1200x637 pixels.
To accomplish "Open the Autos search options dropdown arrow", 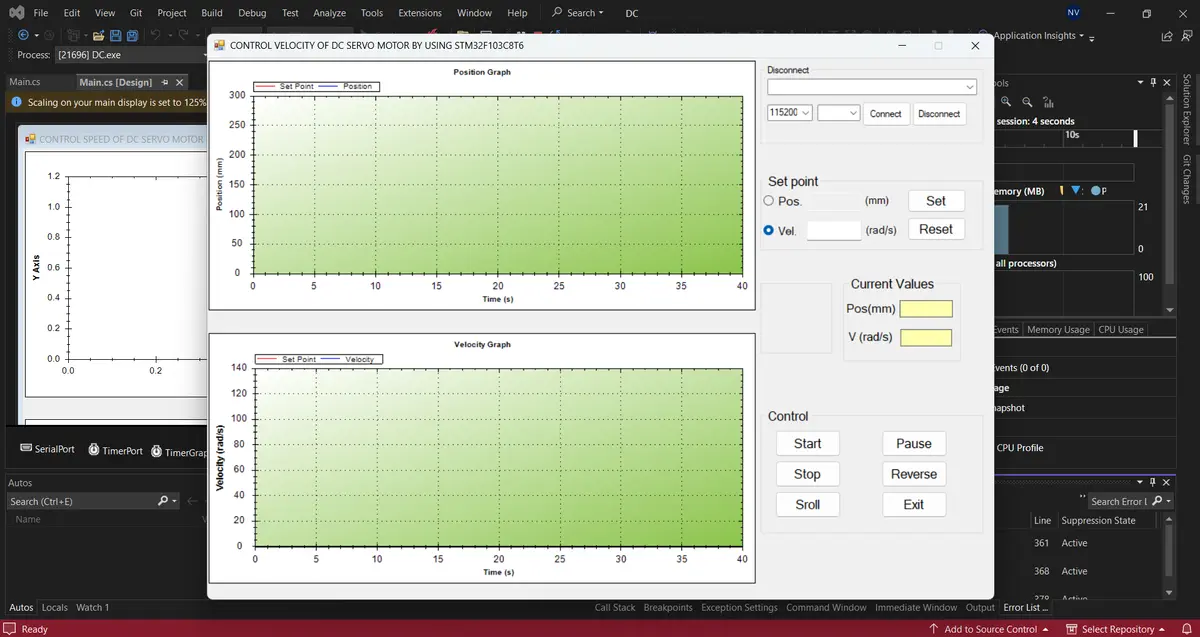I will tap(175, 501).
